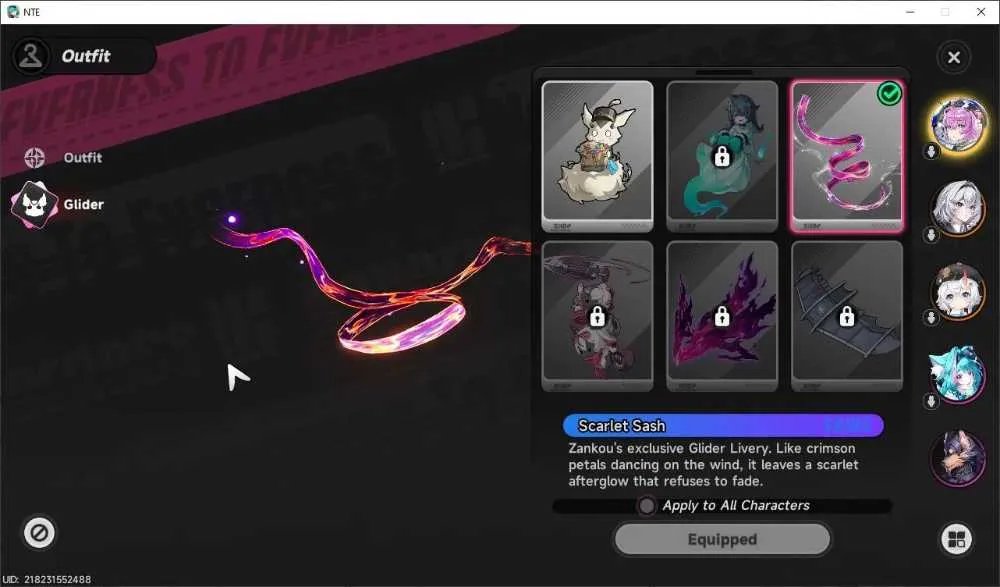Select the locked teal ghost glider card
The image size is (1000, 587).
tap(722, 156)
